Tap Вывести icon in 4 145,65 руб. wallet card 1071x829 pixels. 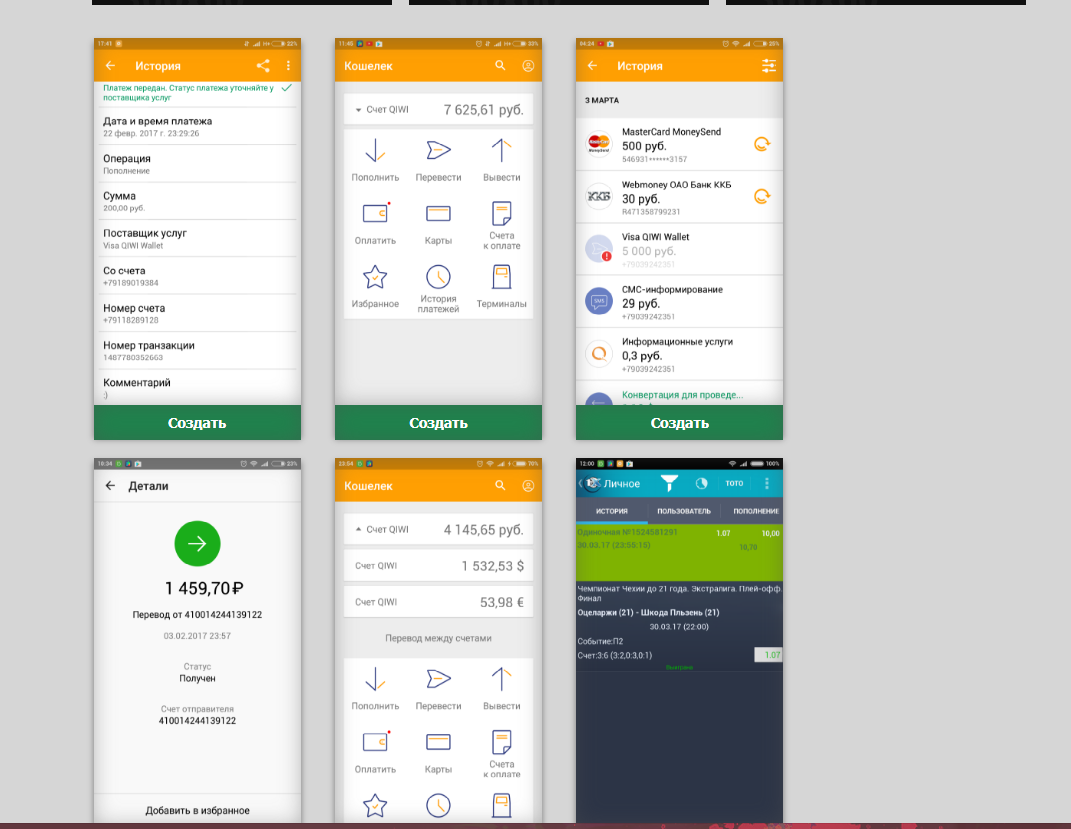click(501, 679)
